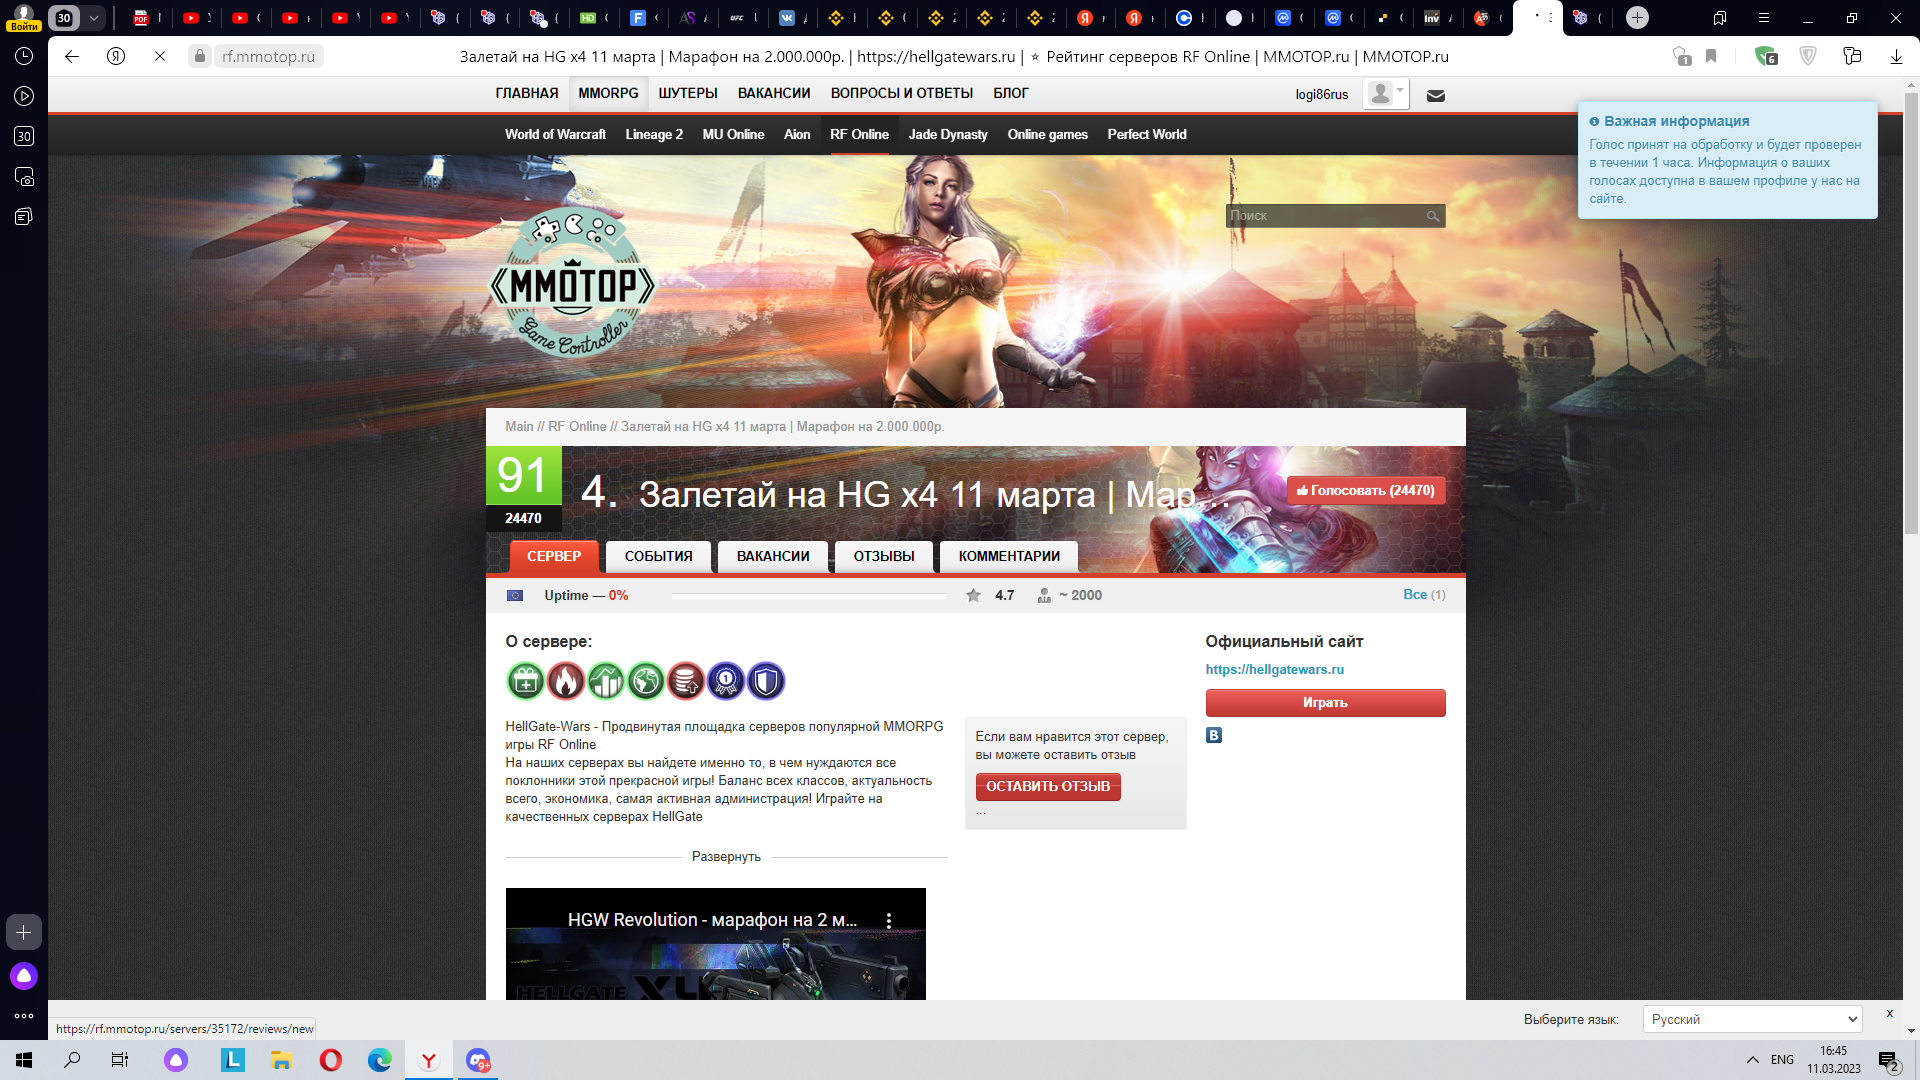Viewport: 1920px width, 1080px height.
Task: Click the sidebar screenshot capture icon
Action: (24, 177)
